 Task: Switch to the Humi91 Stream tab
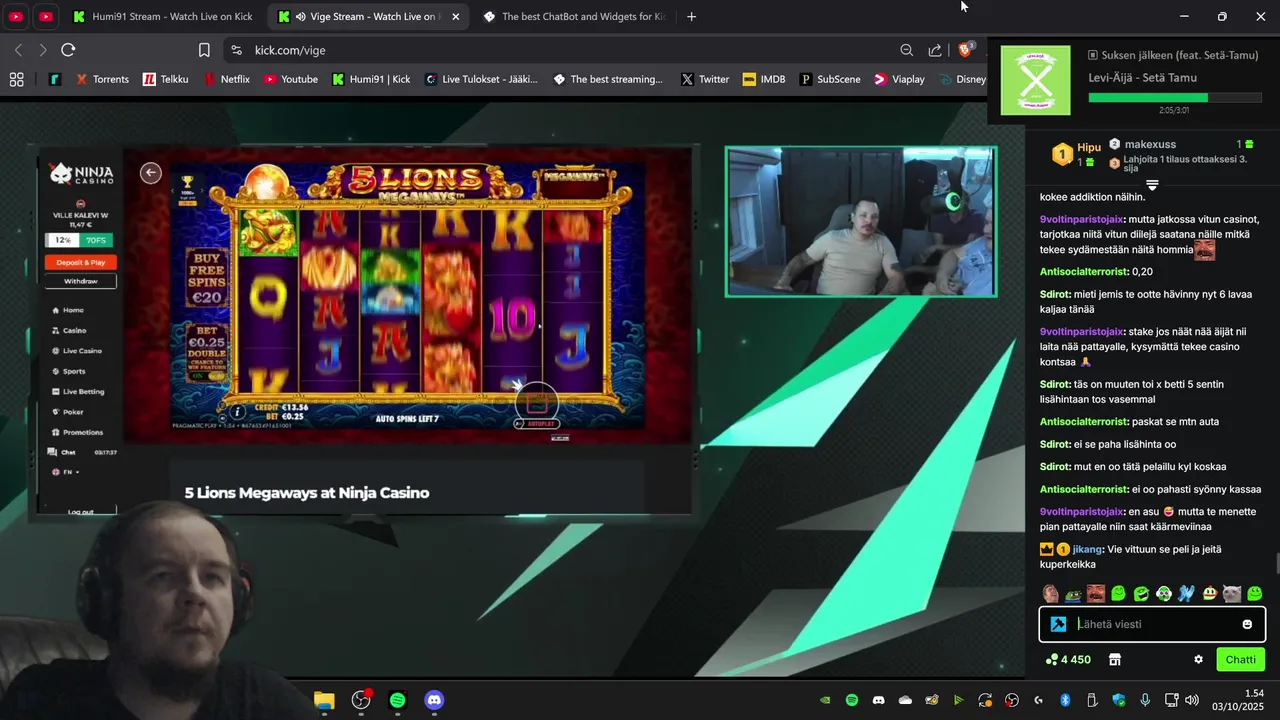(162, 16)
